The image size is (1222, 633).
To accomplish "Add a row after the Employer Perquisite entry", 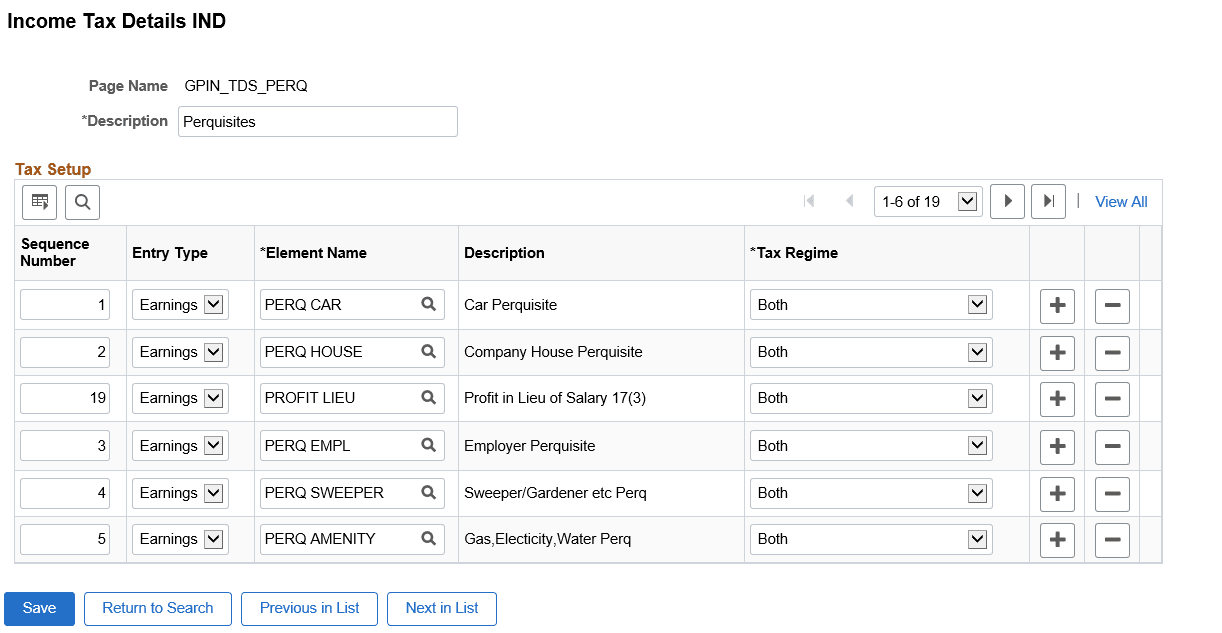I will tap(1057, 445).
